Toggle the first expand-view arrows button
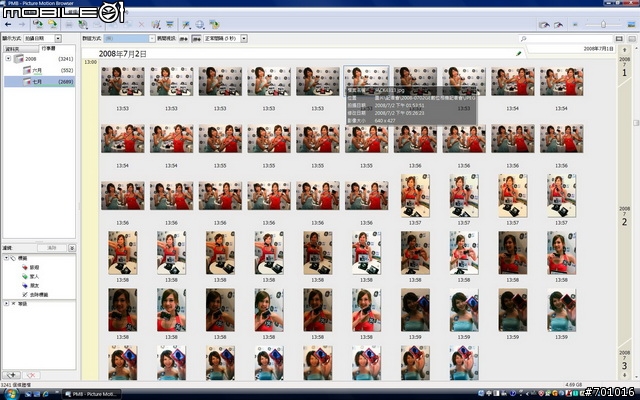The height and width of the screenshot is (400, 640). [184, 39]
